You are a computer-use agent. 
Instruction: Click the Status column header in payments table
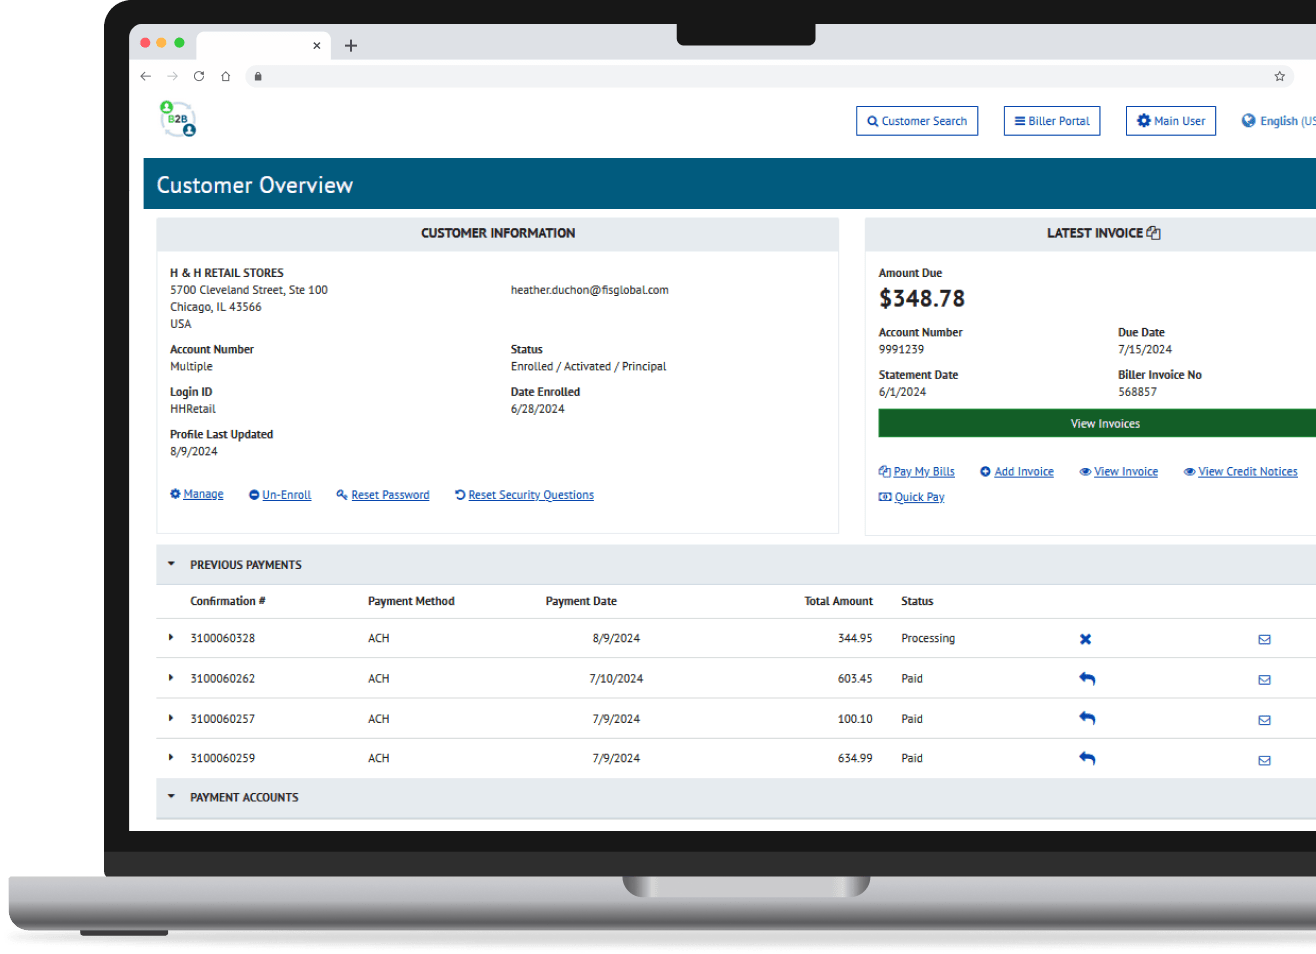pos(917,601)
